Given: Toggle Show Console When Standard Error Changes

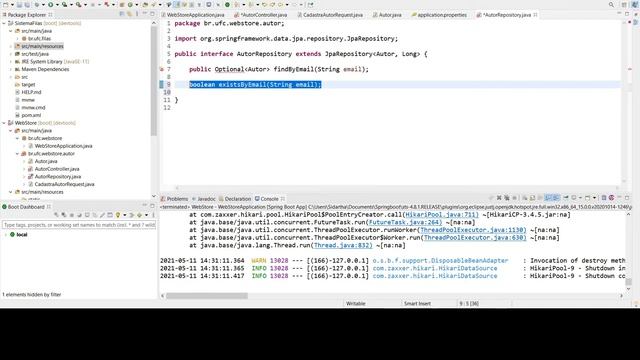Looking at the screenshot, I should click(x=556, y=198).
